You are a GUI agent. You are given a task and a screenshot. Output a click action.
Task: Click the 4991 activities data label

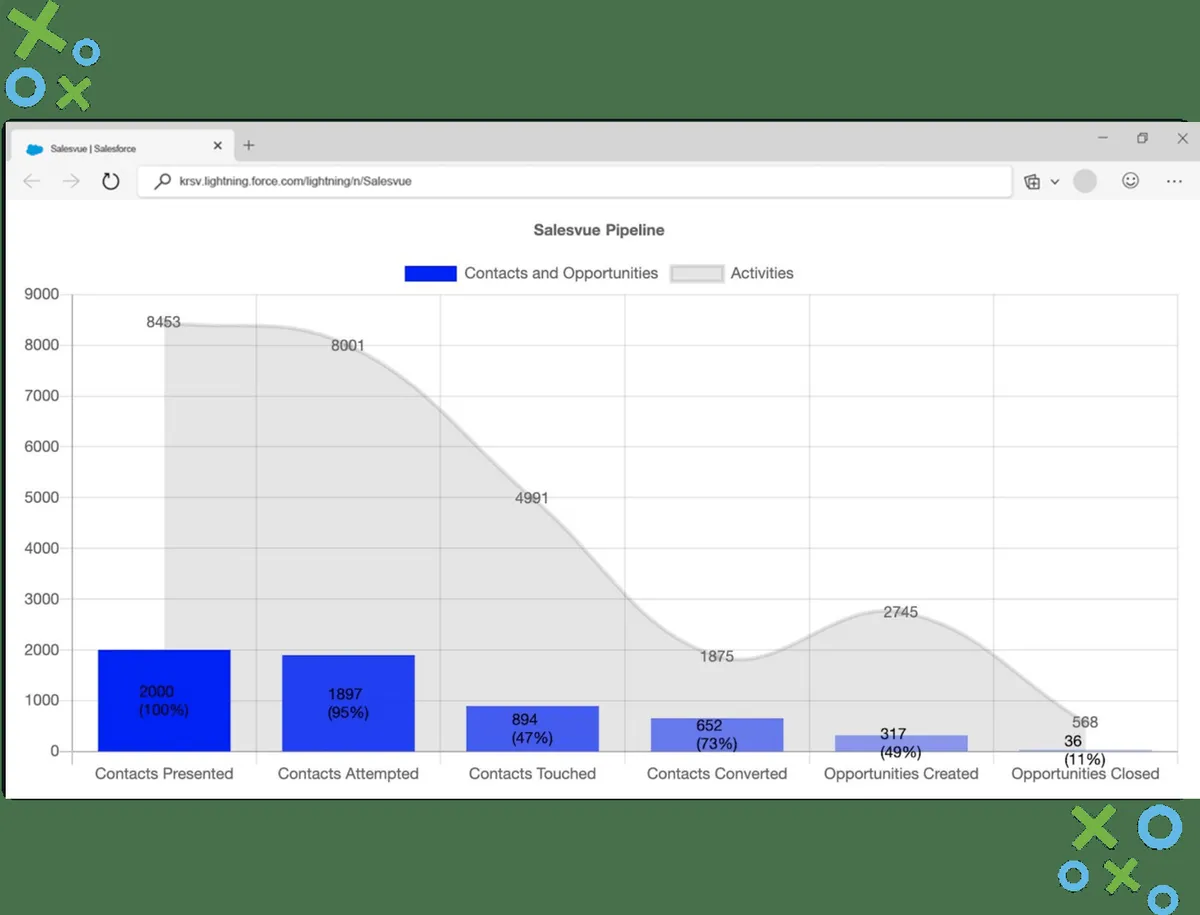[x=532, y=498]
